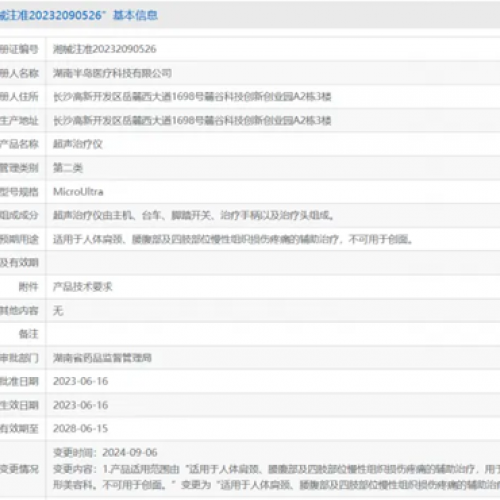Click the management category 第二类 value
This screenshot has width=500, height=500.
pyautogui.click(x=68, y=168)
